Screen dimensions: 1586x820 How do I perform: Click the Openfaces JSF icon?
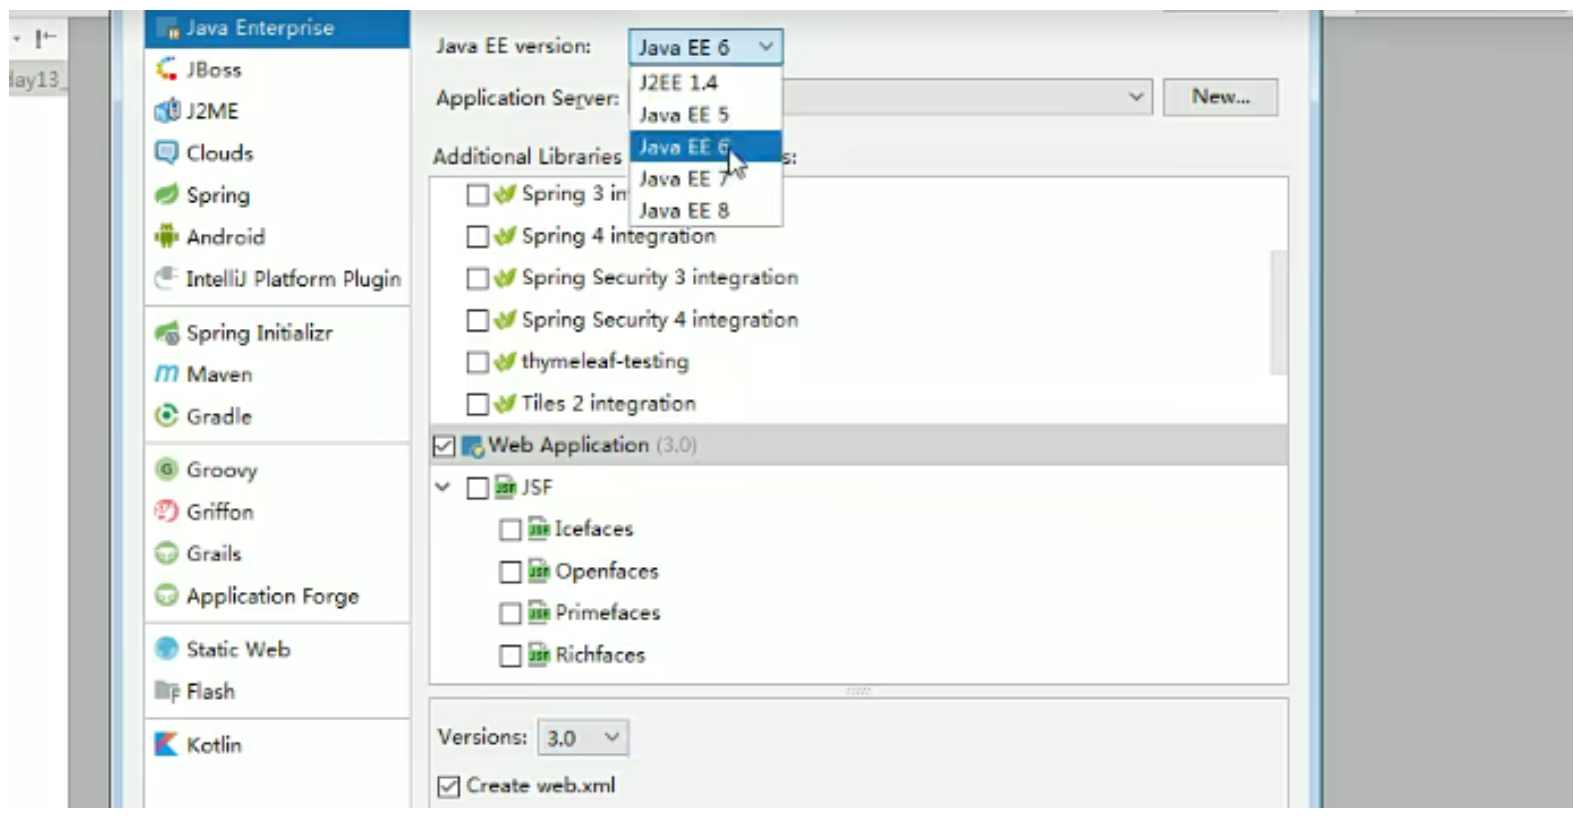pos(539,571)
